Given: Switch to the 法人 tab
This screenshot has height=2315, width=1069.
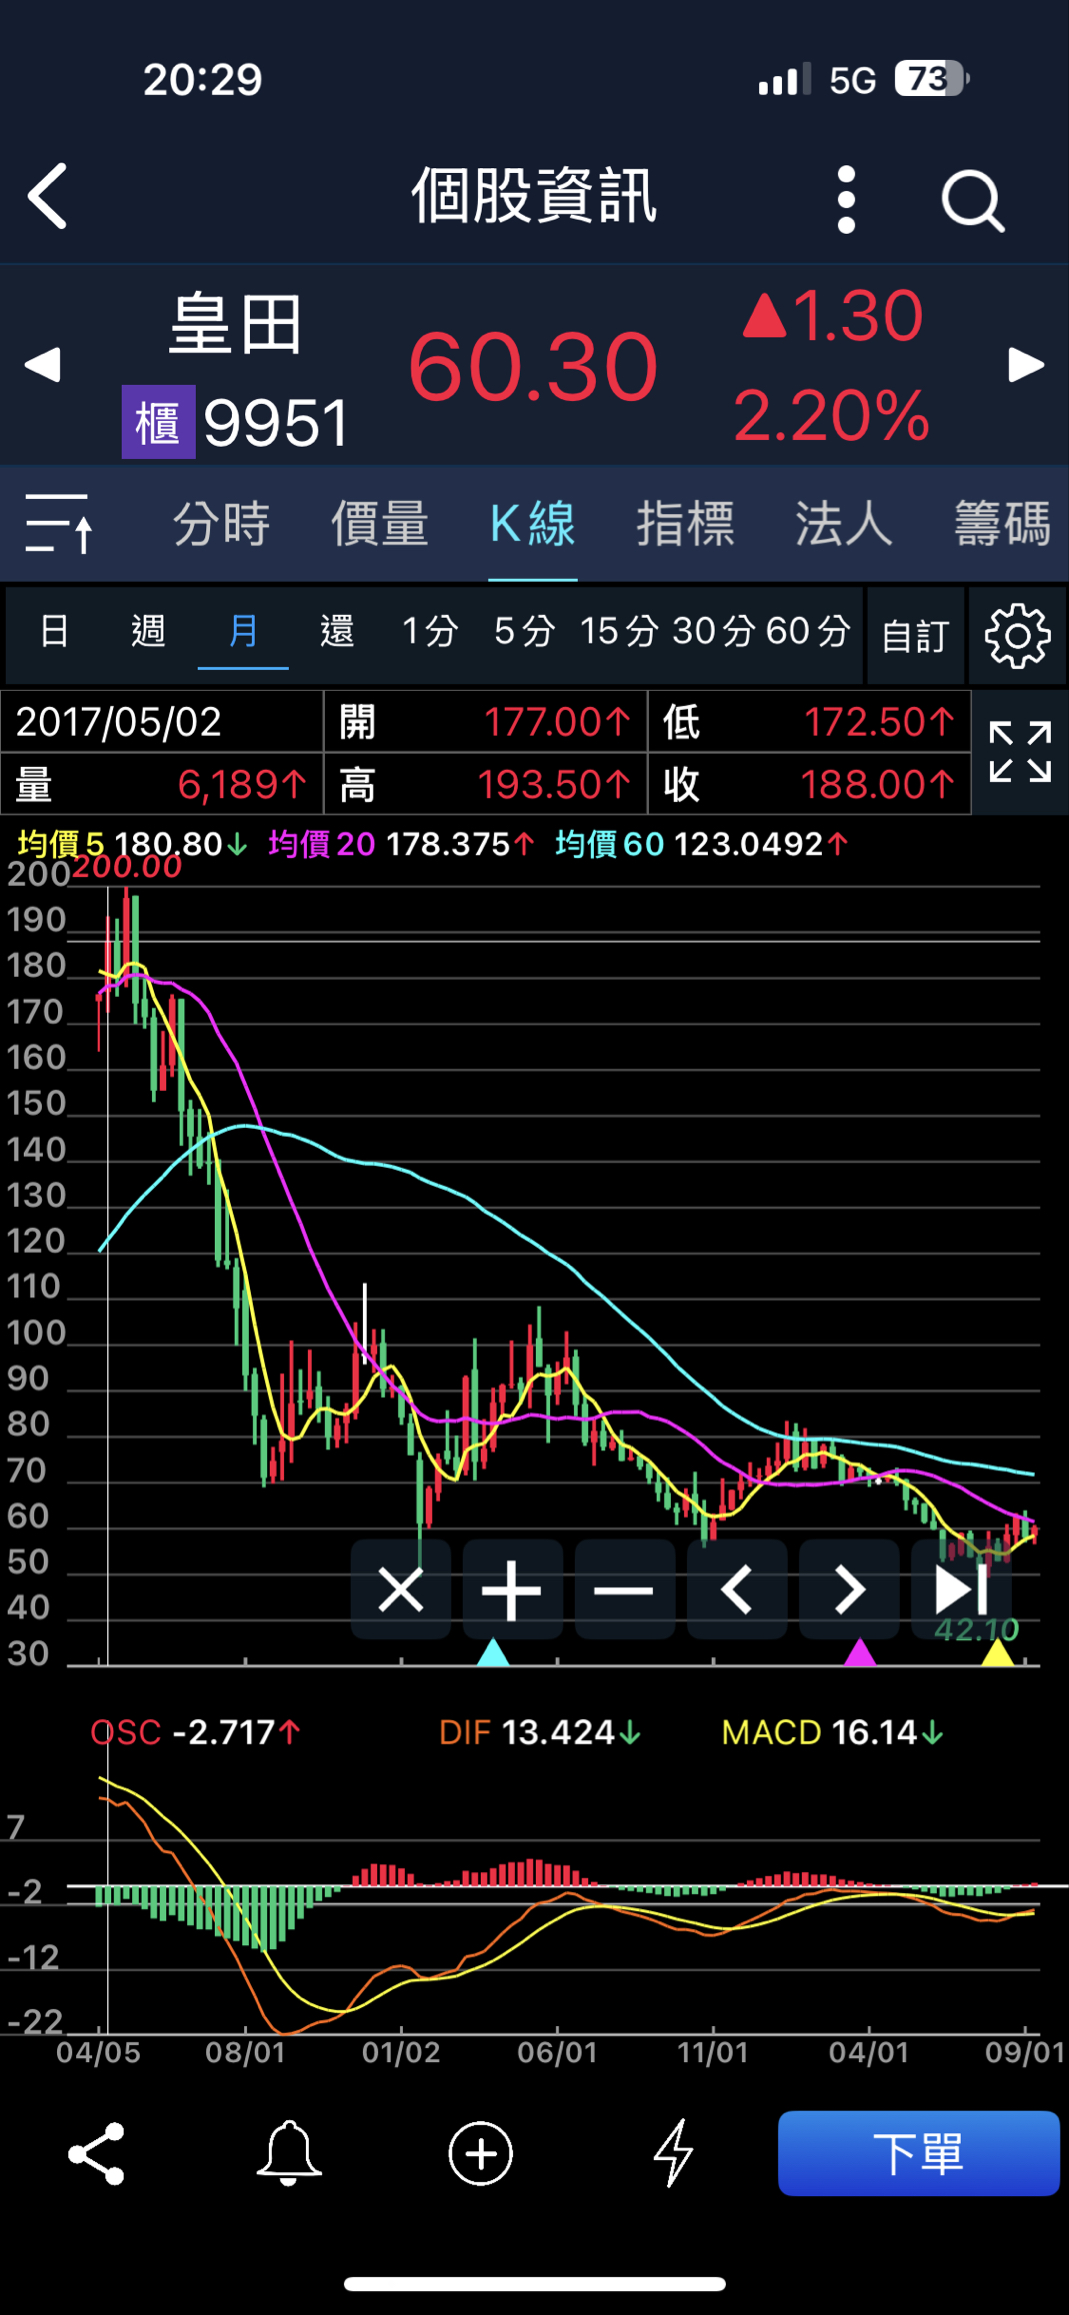Looking at the screenshot, I should click(x=843, y=523).
